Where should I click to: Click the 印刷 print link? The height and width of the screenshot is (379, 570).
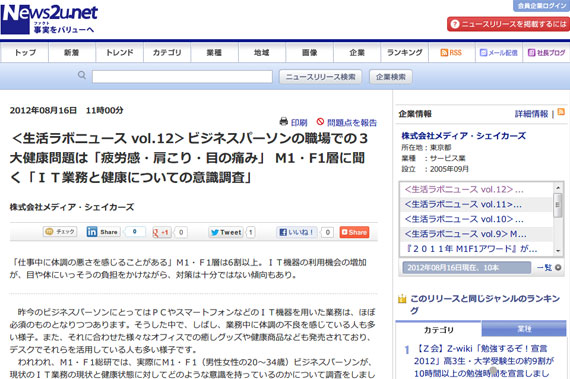(299, 122)
